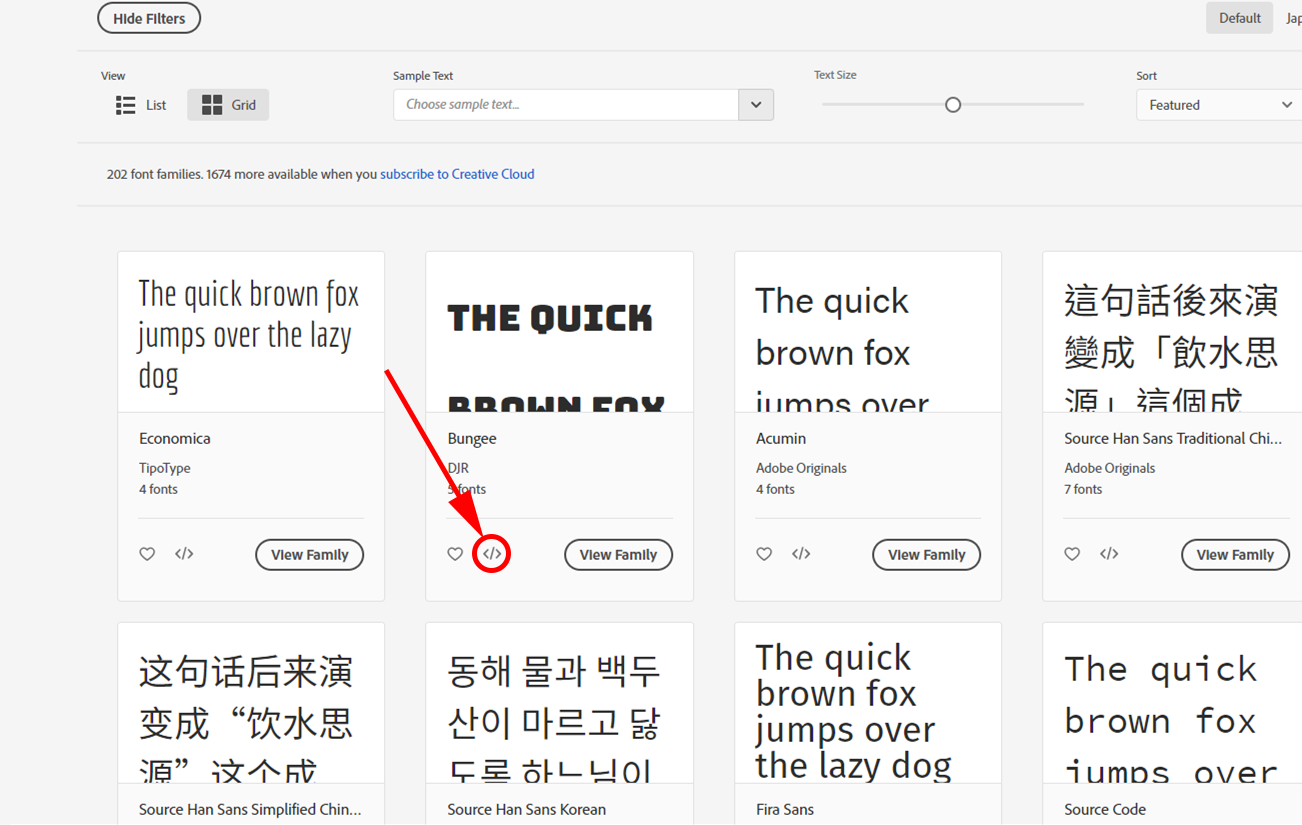The image size is (1302, 825).
Task: Click Source Han Sans Simplified Chin... name
Action: [250, 810]
